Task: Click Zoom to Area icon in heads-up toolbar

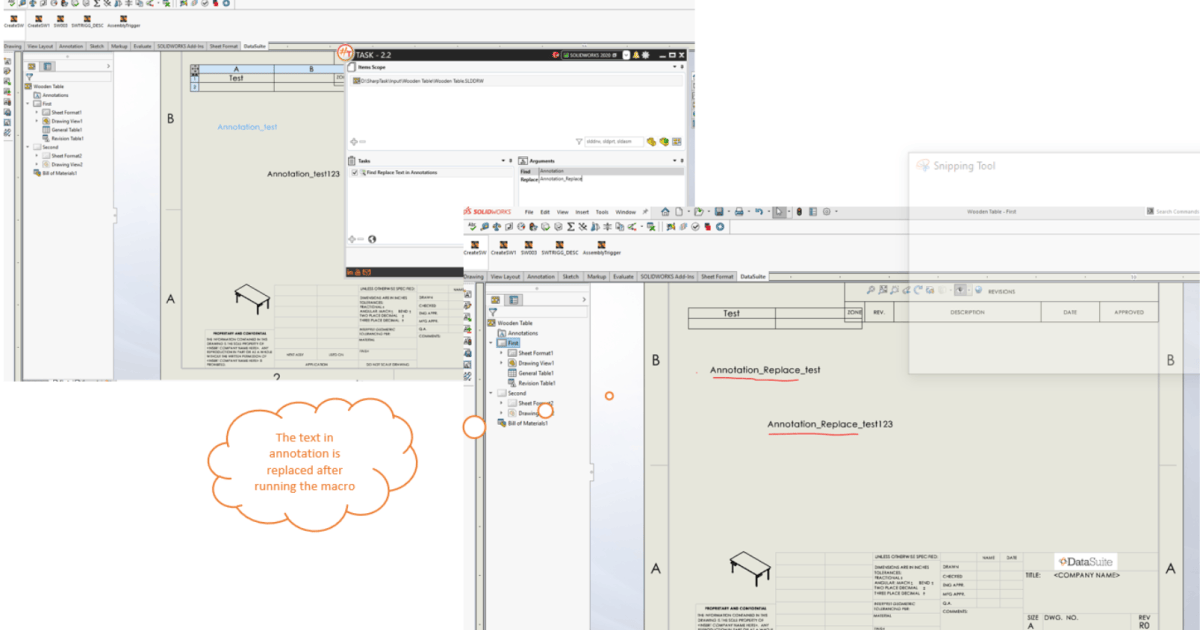Action: pyautogui.click(x=894, y=290)
